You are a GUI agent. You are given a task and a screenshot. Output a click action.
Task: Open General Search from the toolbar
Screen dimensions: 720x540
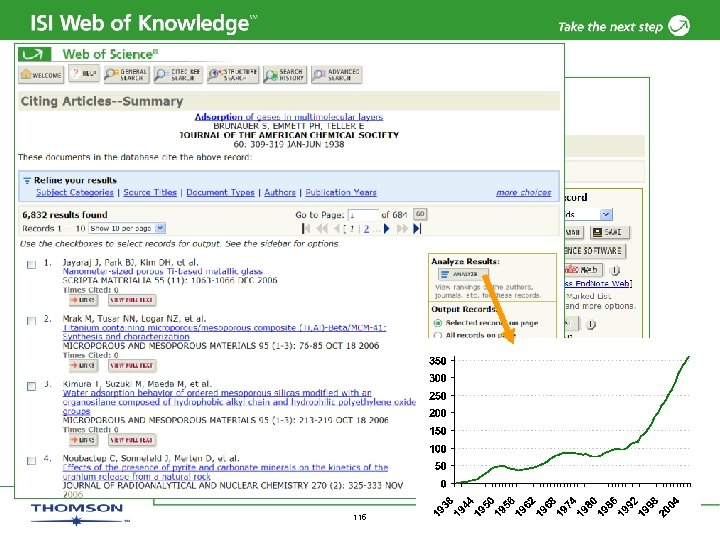pyautogui.click(x=126, y=74)
